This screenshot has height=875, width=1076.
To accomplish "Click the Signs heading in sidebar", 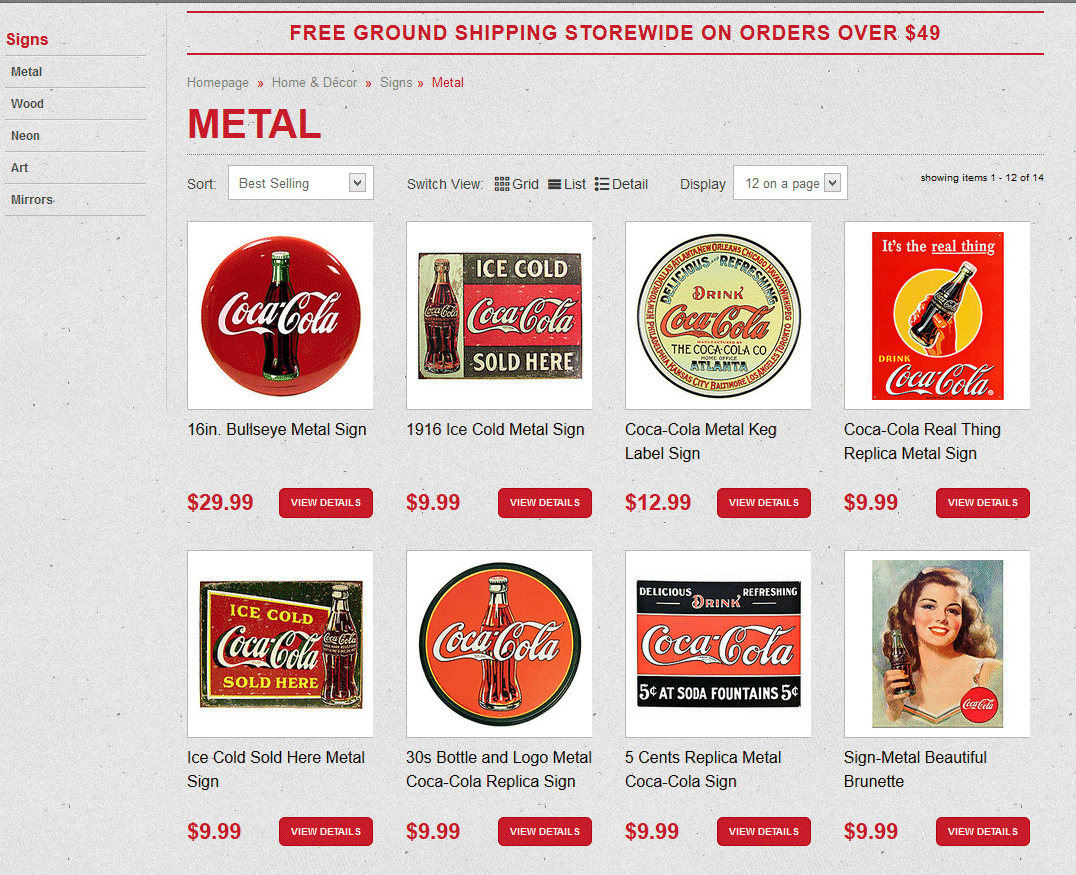I will coord(27,39).
